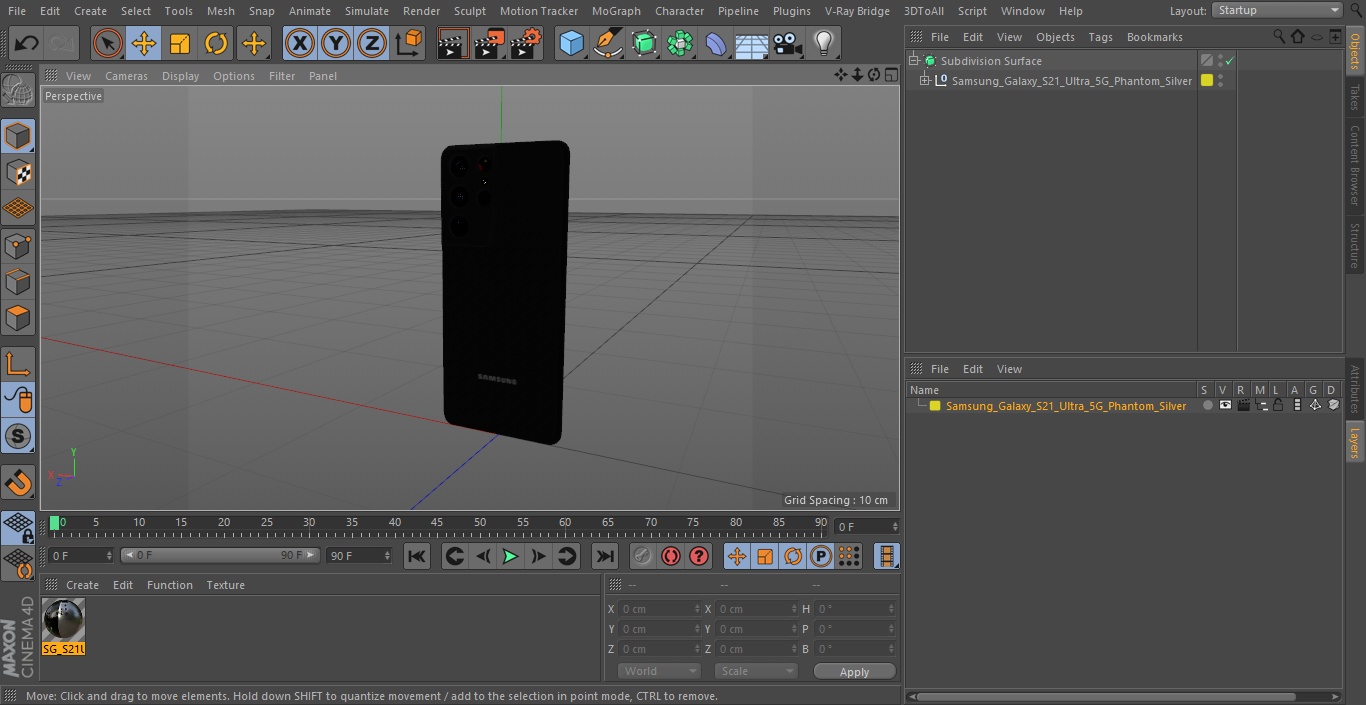Activate the Scale tool
The height and width of the screenshot is (705, 1366).
(180, 43)
